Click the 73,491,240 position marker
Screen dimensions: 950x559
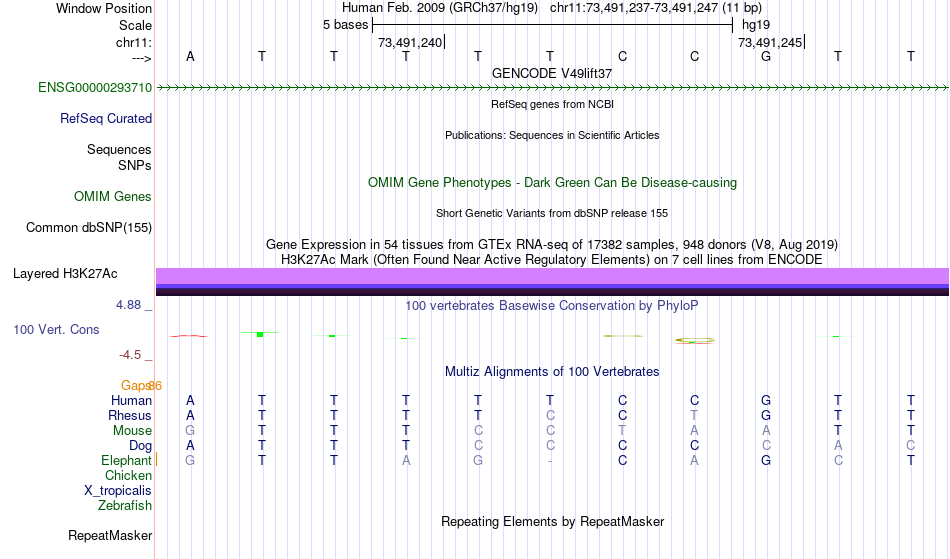410,43
